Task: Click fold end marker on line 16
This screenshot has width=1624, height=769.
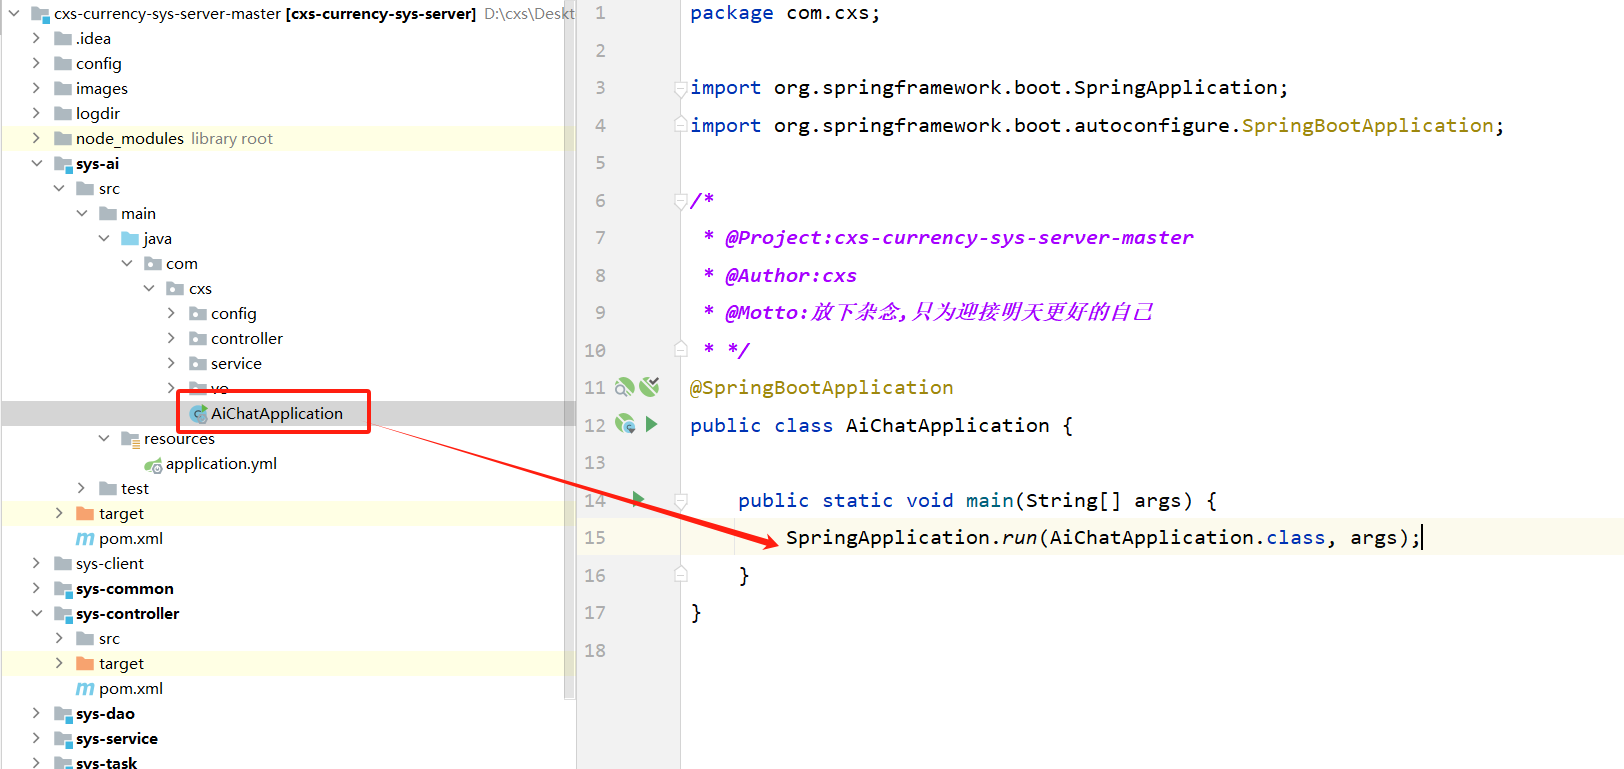Action: pyautogui.click(x=680, y=574)
